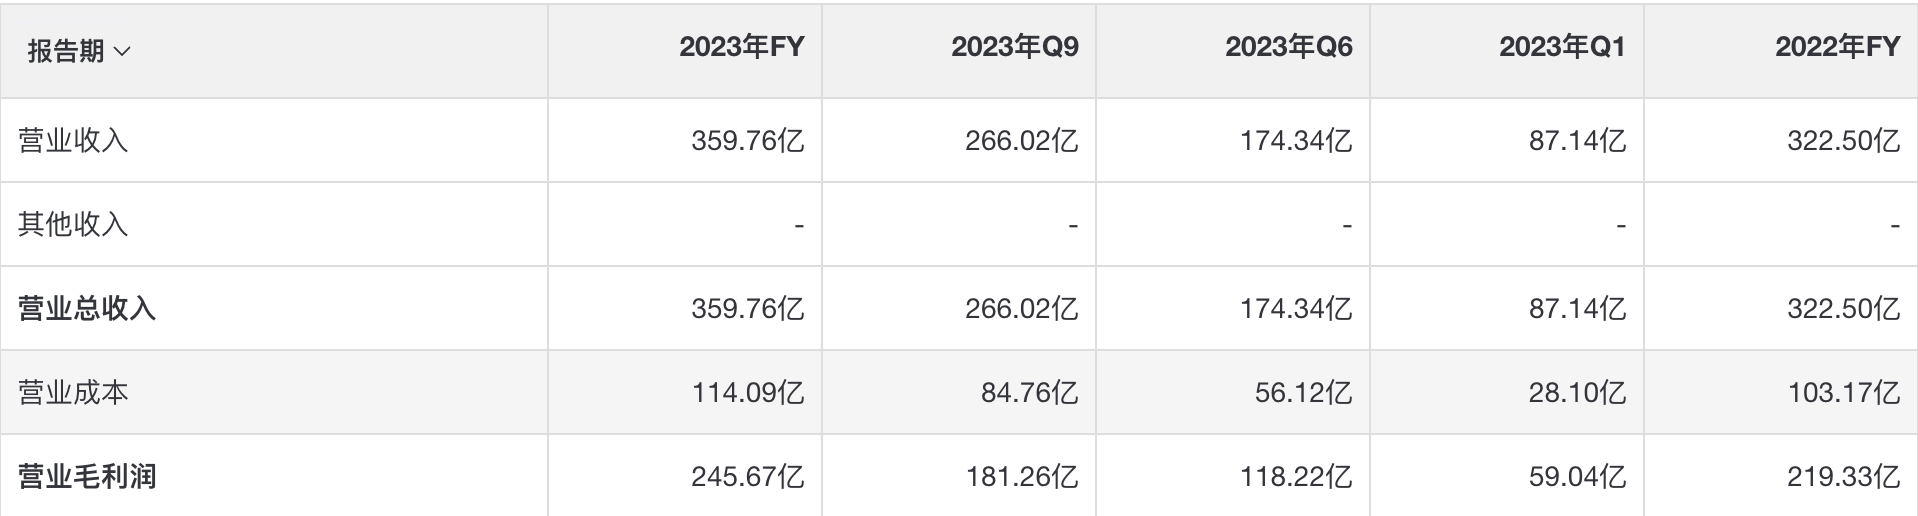
Task: Click the 营业毛利润 row label
Action: coord(87,476)
